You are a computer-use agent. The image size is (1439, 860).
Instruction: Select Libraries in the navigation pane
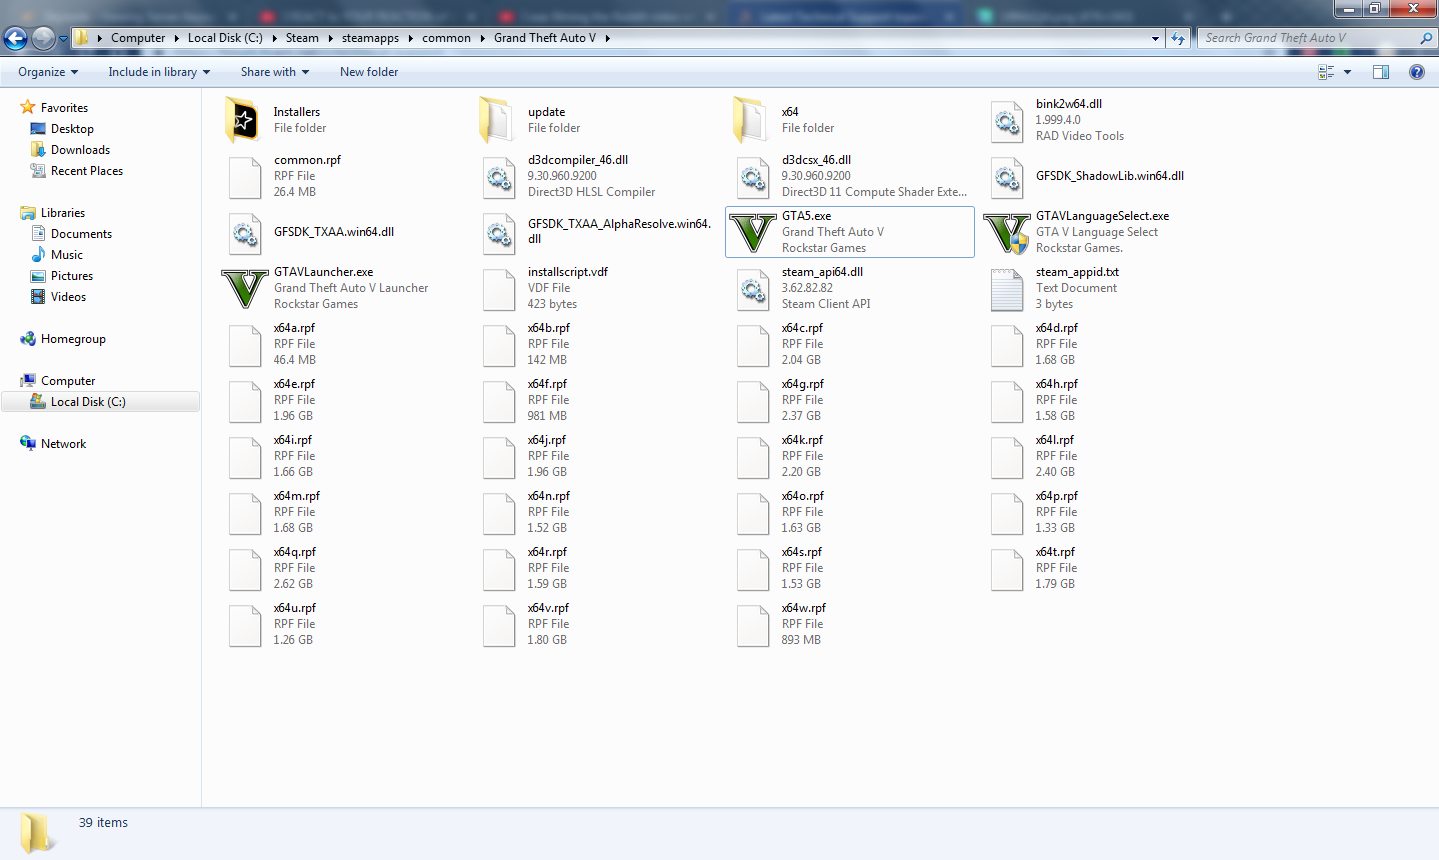(x=62, y=213)
